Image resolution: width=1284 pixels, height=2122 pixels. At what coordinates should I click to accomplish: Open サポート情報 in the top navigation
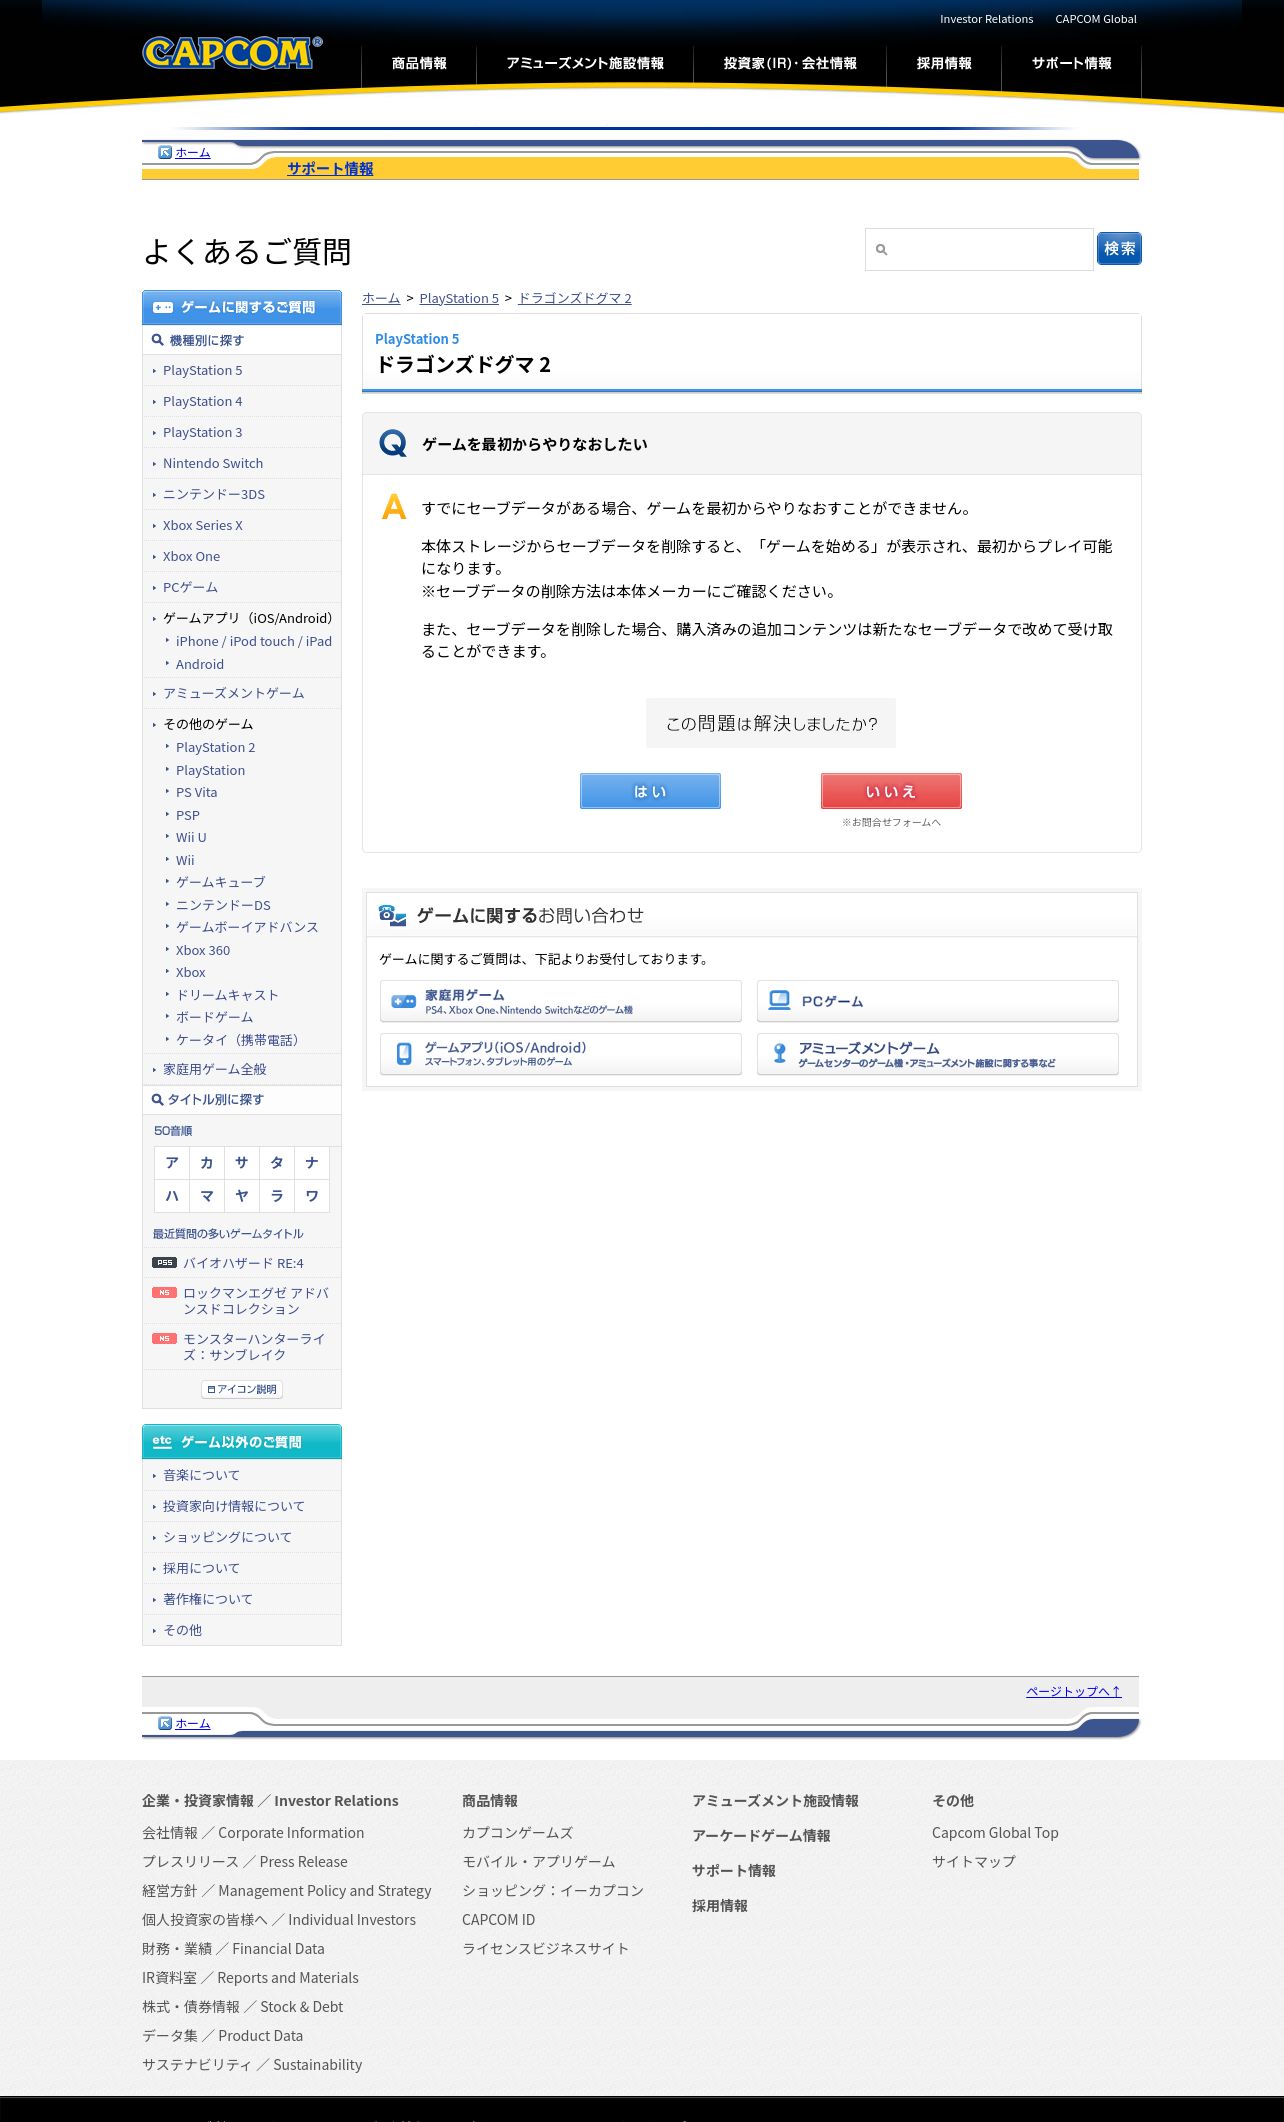(x=1072, y=63)
